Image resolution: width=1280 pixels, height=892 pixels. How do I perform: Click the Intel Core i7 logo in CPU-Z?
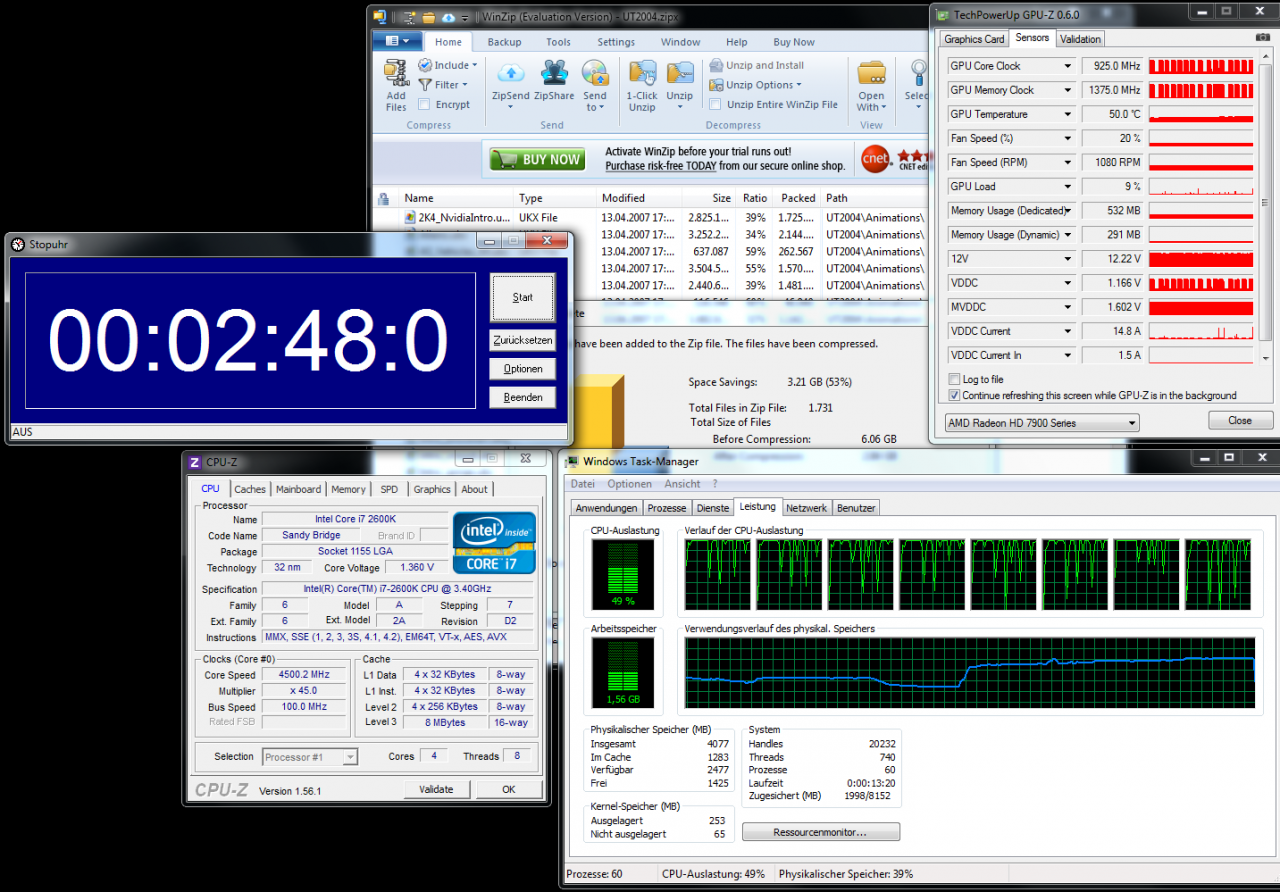point(494,543)
